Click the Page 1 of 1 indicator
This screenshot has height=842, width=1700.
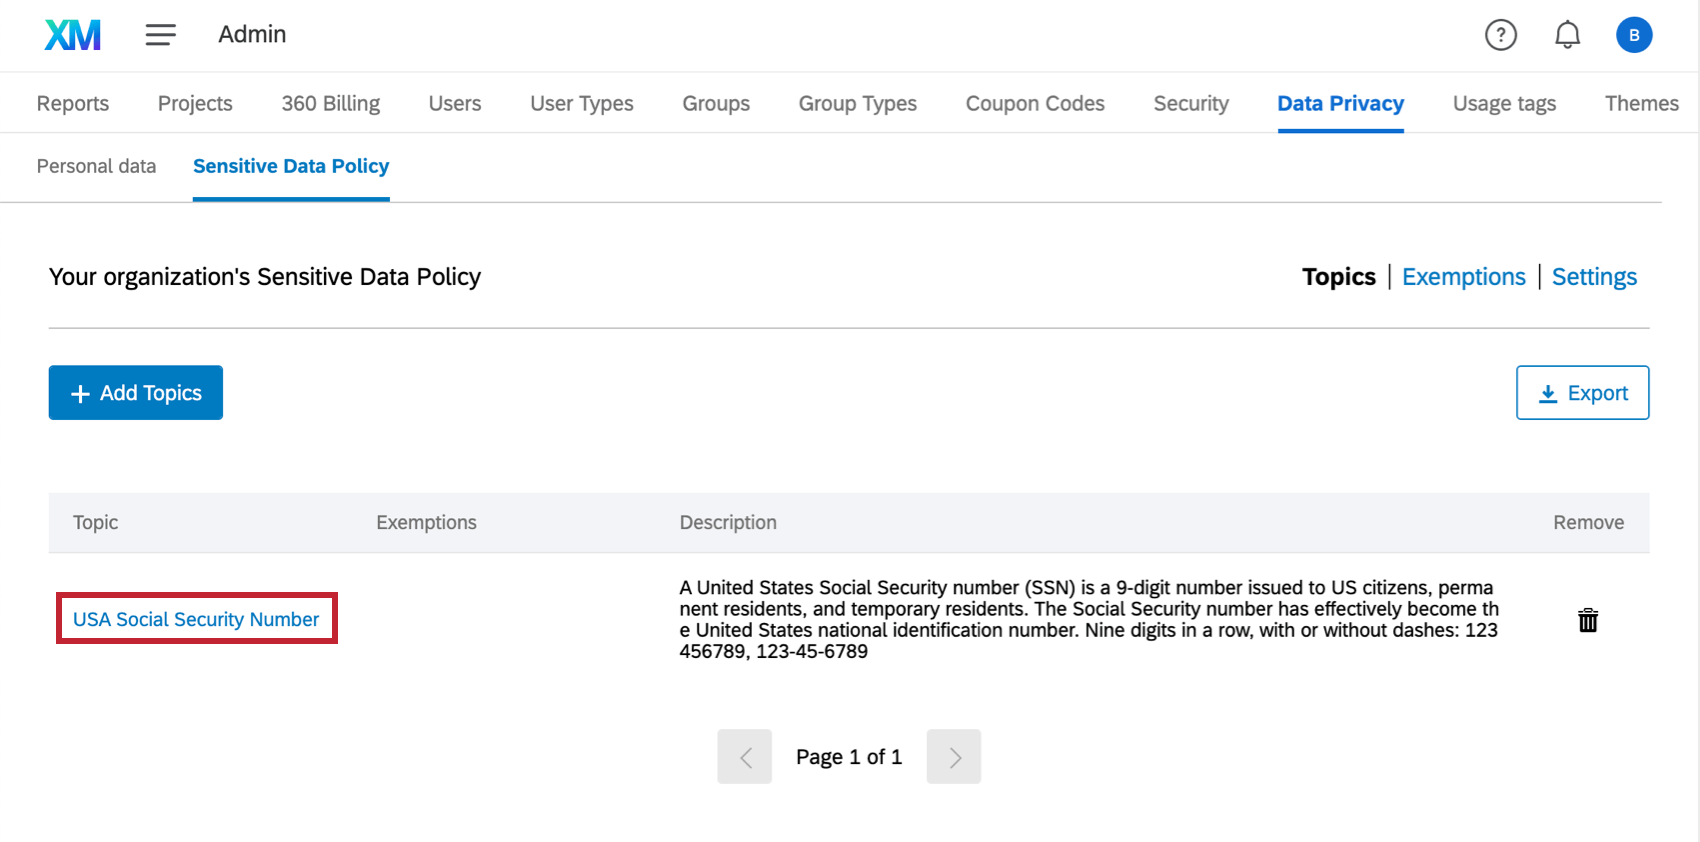point(849,757)
